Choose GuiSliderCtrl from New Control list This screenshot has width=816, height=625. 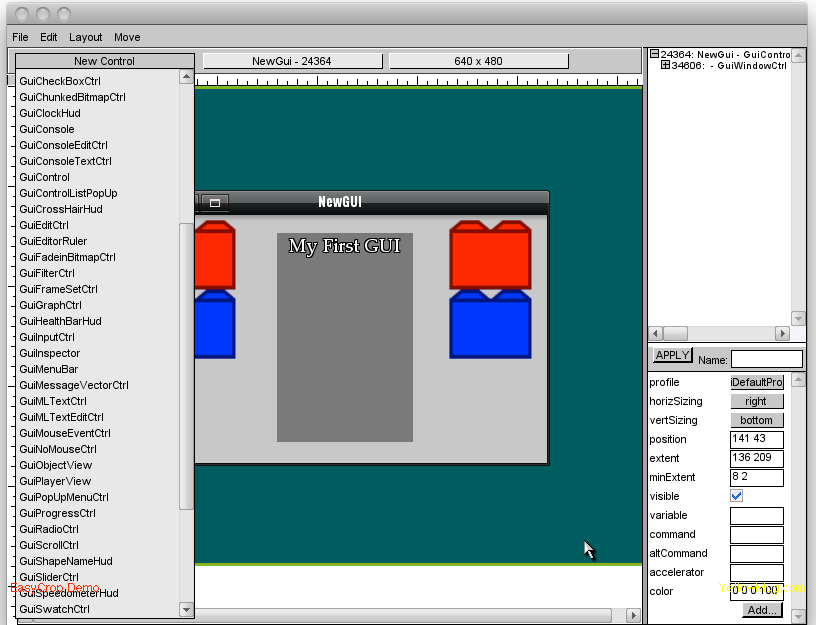[49, 577]
